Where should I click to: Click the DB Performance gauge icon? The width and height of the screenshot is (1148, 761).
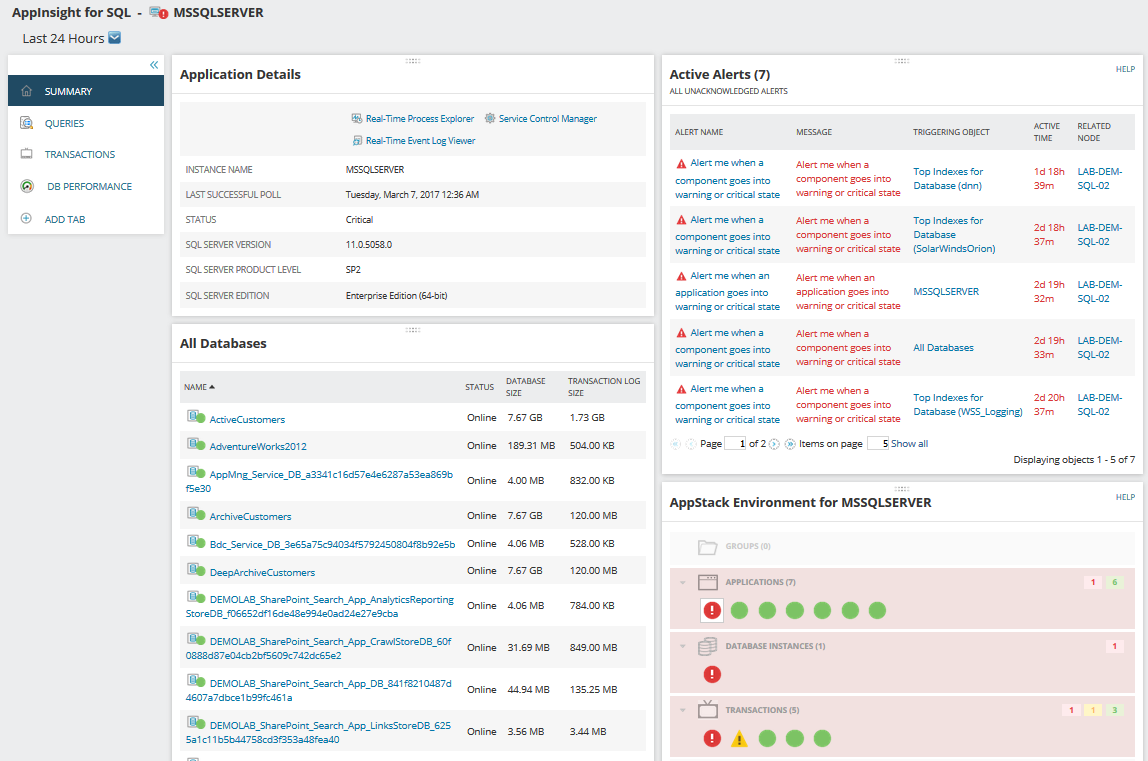[x=27, y=186]
